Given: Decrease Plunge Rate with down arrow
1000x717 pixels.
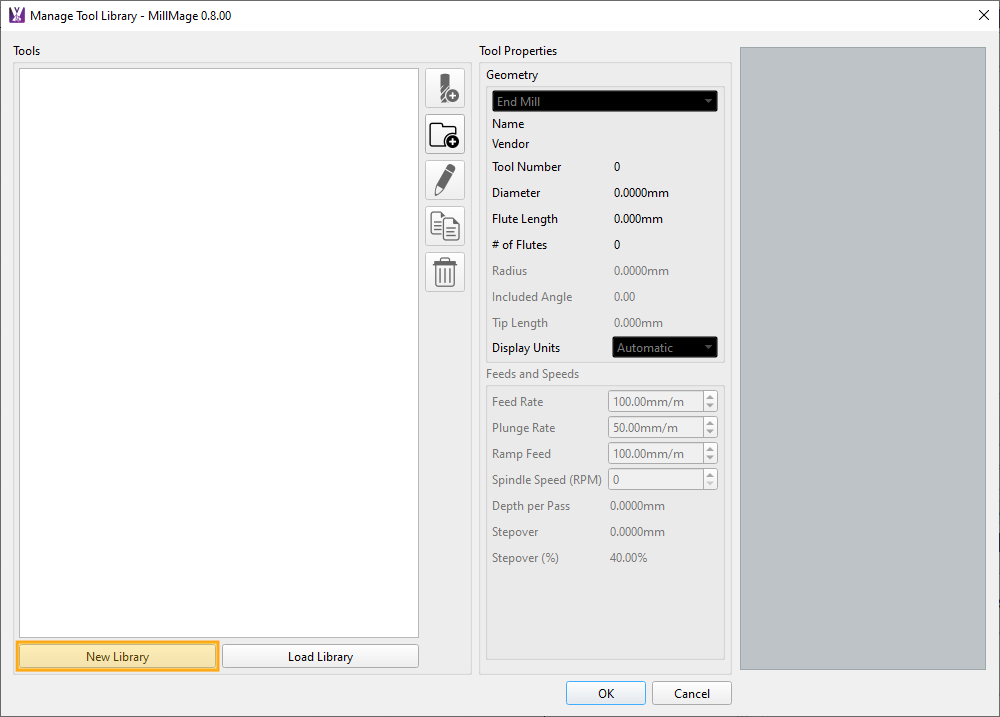Looking at the screenshot, I should coord(710,433).
